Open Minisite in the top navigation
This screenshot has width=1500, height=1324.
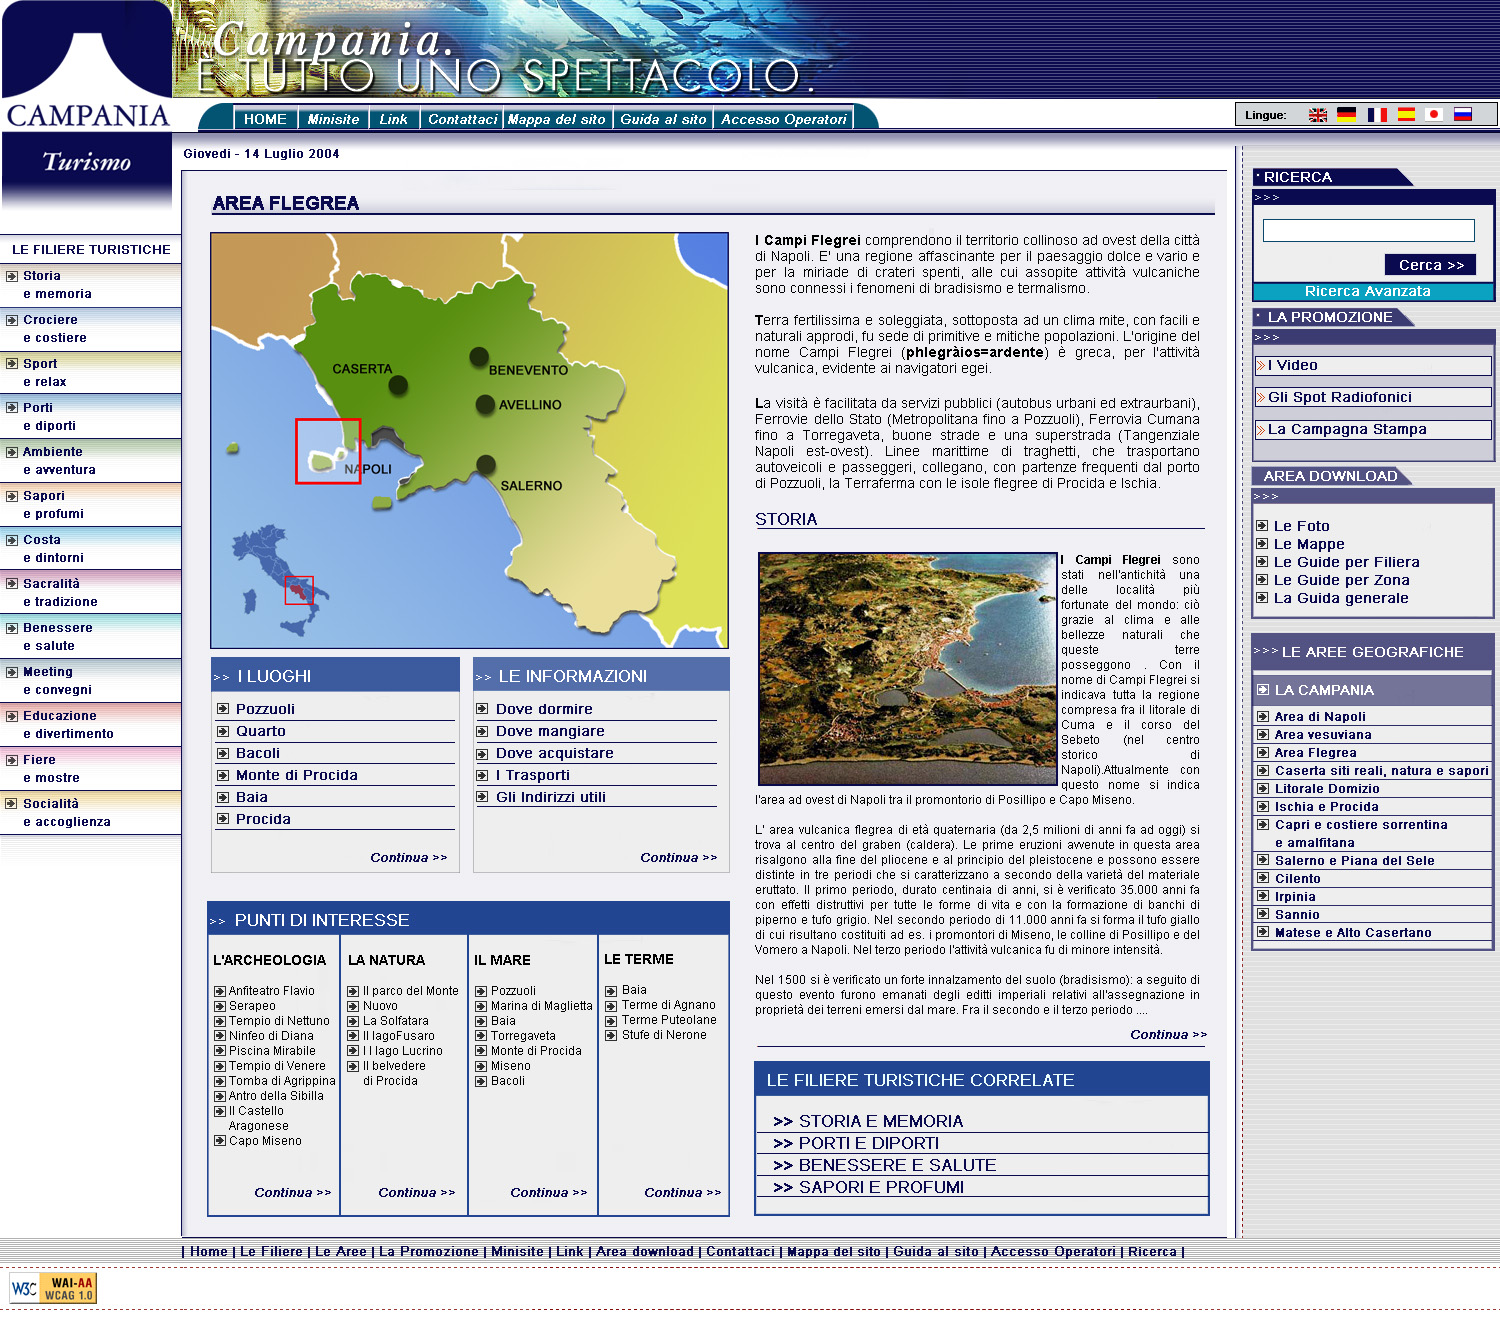click(333, 119)
